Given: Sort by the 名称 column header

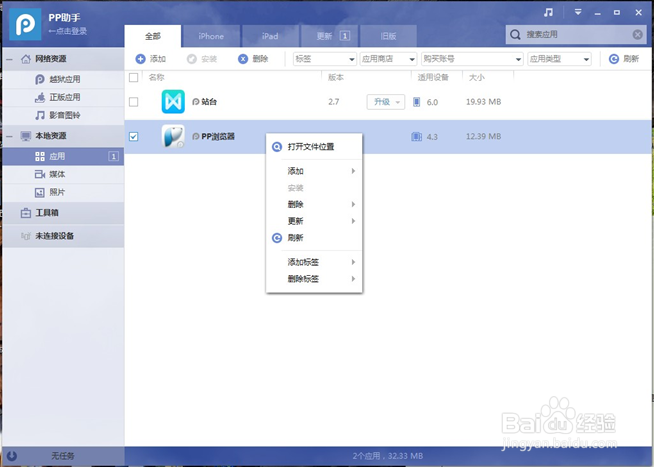Looking at the screenshot, I should pos(156,78).
